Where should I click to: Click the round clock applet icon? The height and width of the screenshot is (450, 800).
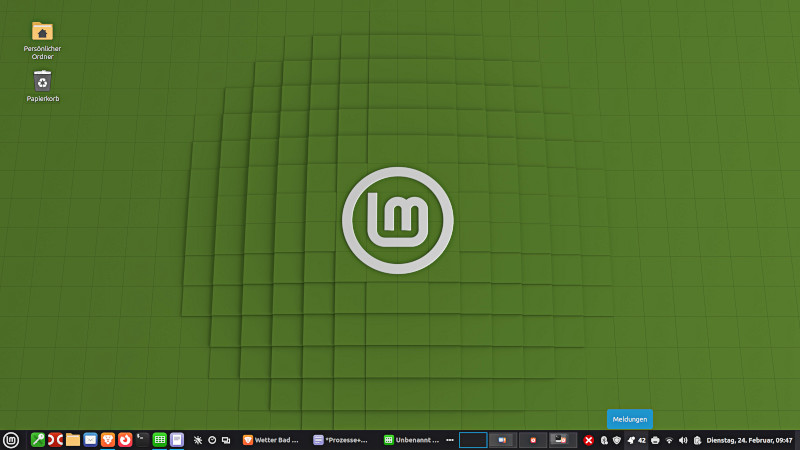point(212,440)
